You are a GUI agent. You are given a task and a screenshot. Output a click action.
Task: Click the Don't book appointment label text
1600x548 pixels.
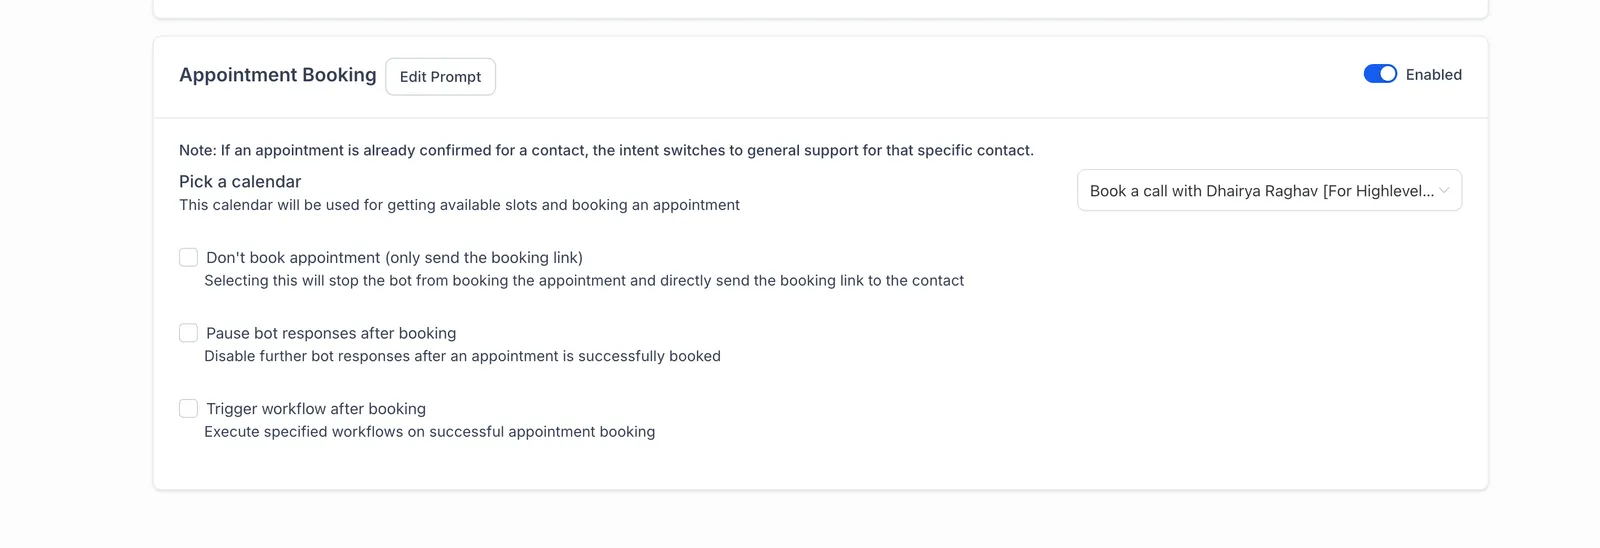(394, 258)
